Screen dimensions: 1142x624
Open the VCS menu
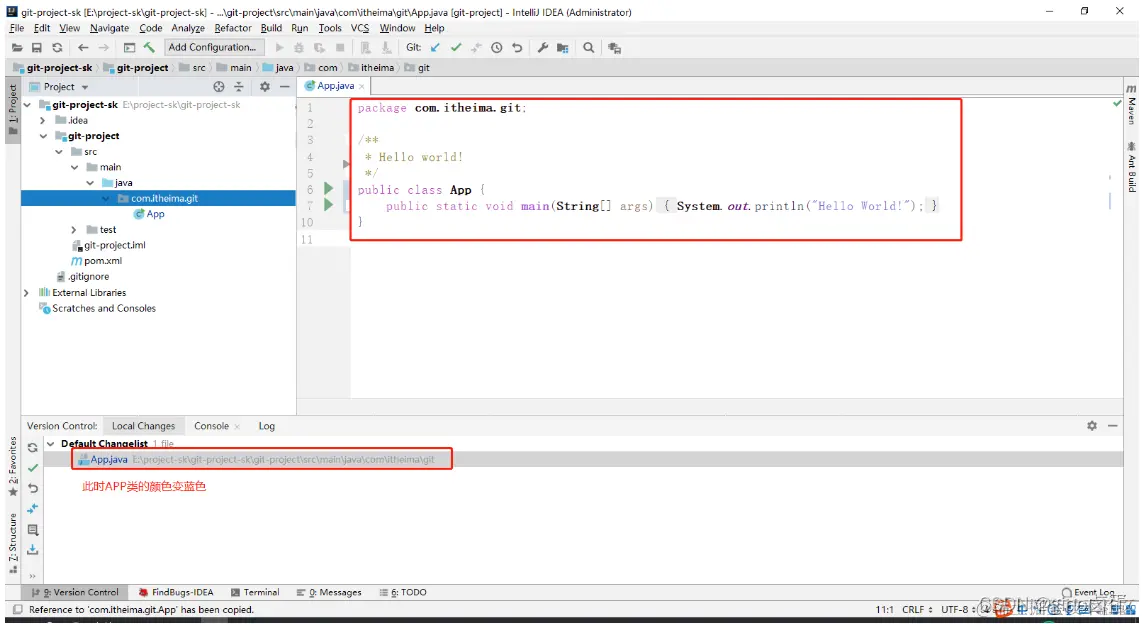360,28
